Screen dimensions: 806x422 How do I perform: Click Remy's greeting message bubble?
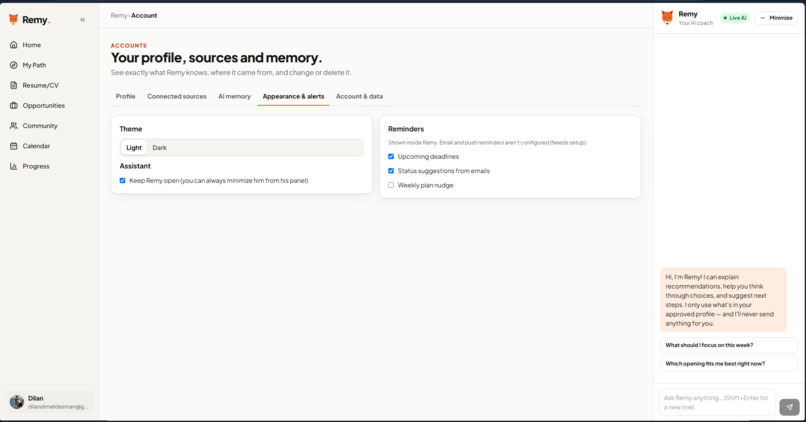723,300
